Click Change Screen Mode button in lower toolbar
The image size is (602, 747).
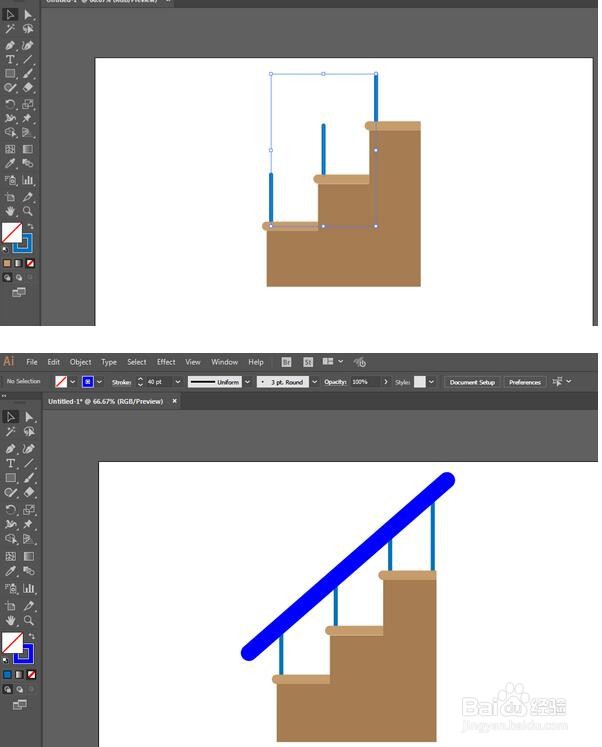pyautogui.click(x=19, y=705)
